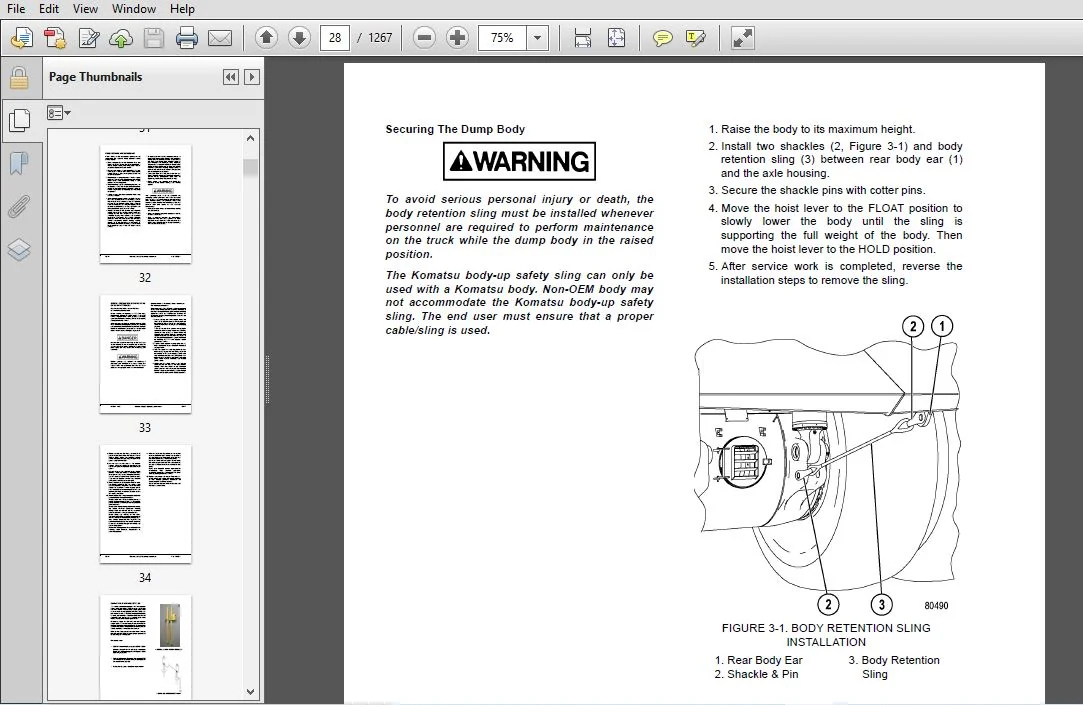Click the Email envelope icon
The width and height of the screenshot is (1083, 705).
[220, 38]
